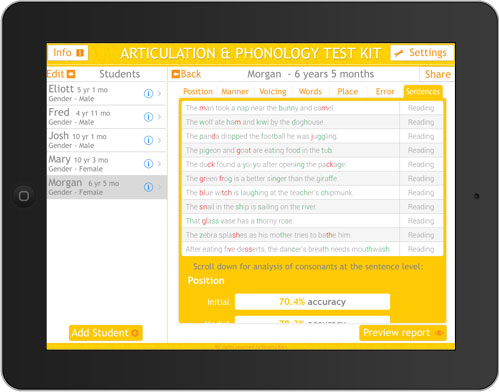Select sentence "The snail in the ship"

[x=291, y=207]
